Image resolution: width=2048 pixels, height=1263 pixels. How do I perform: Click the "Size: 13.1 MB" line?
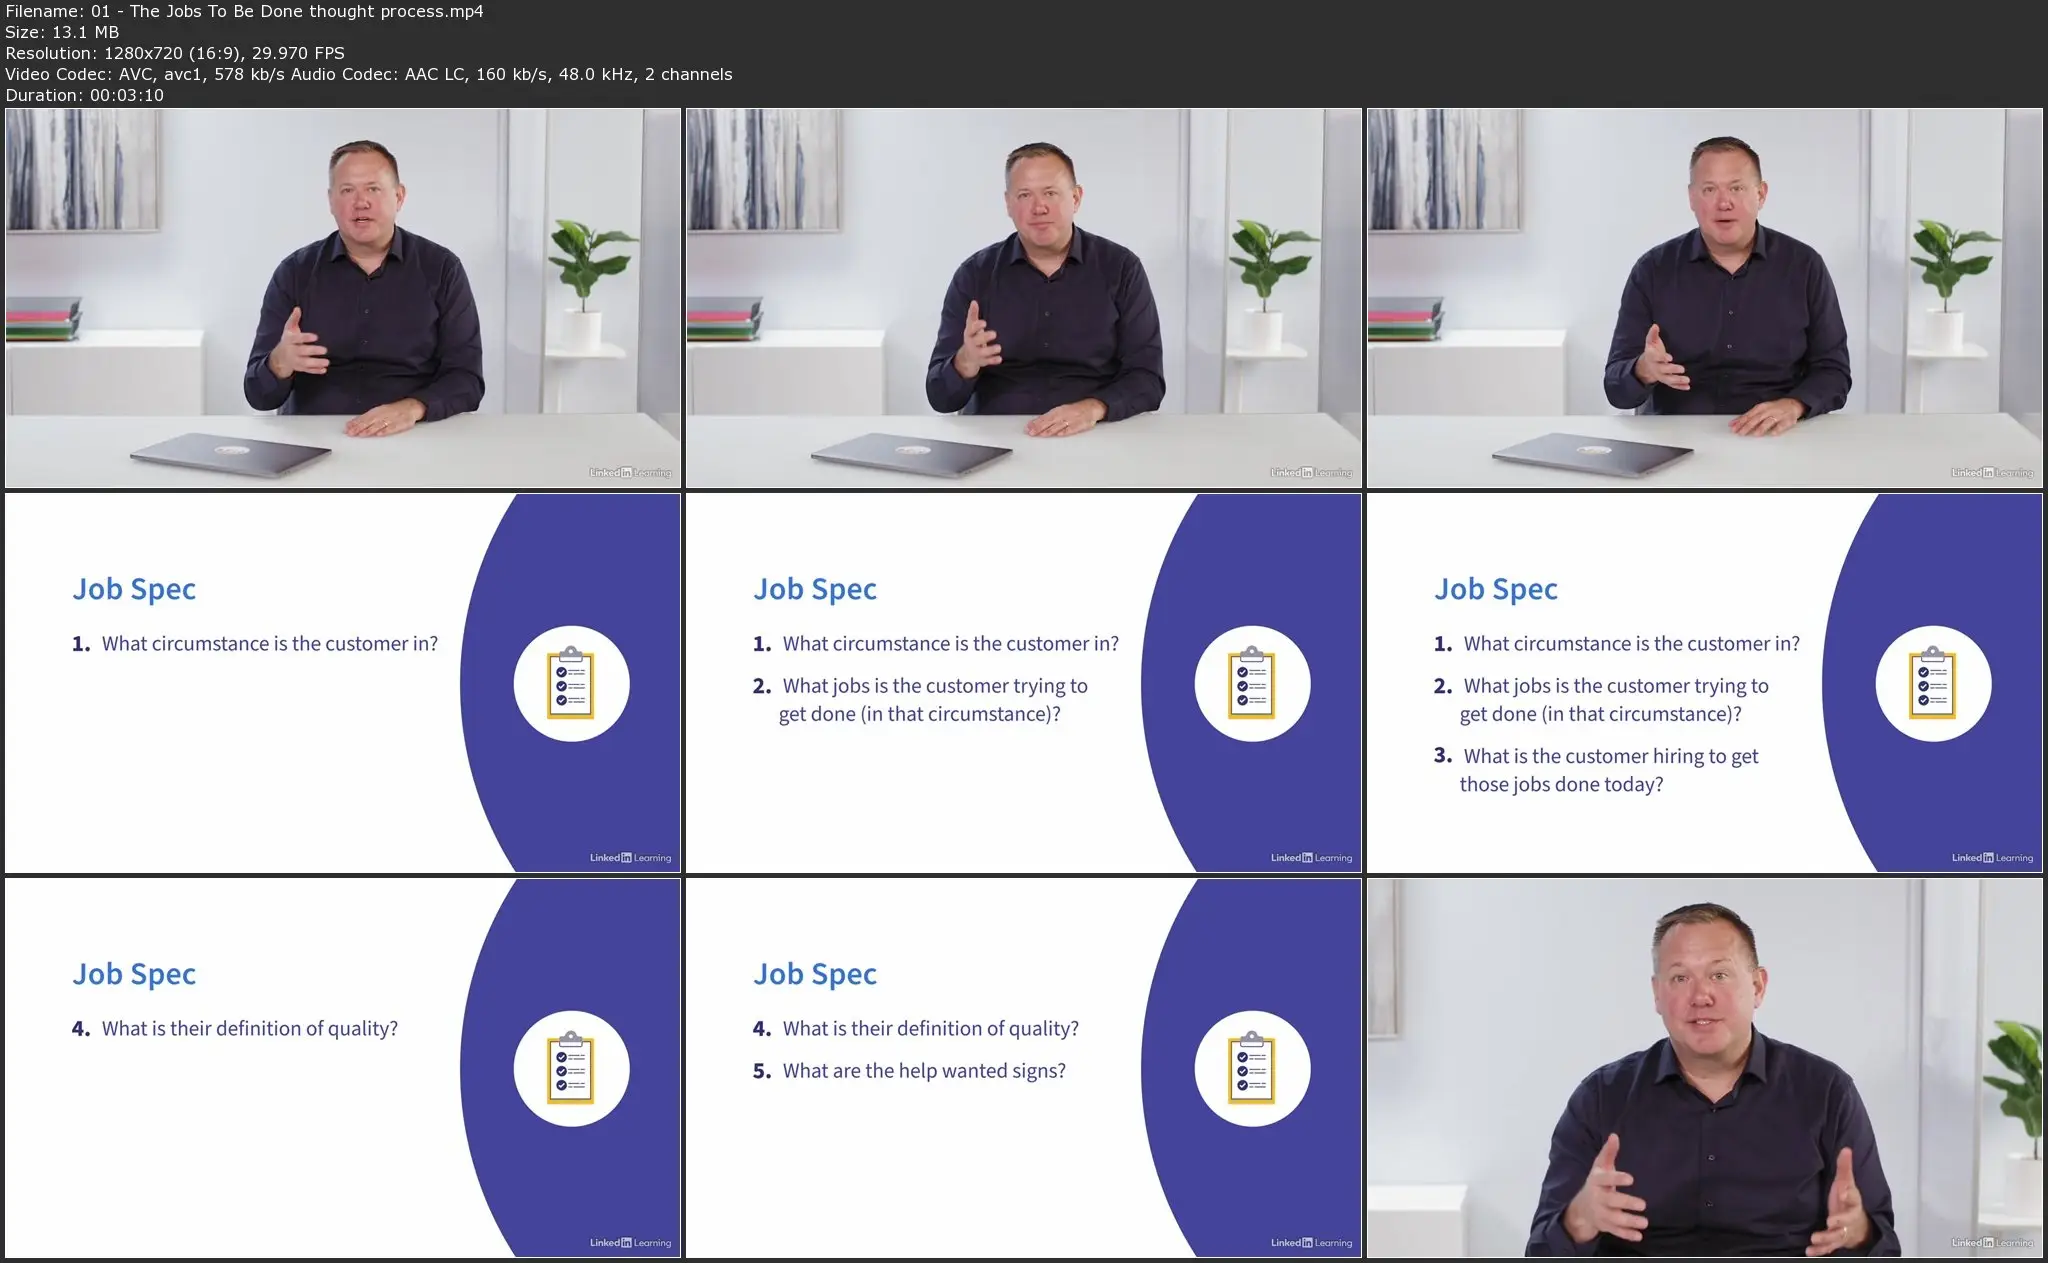tap(62, 32)
